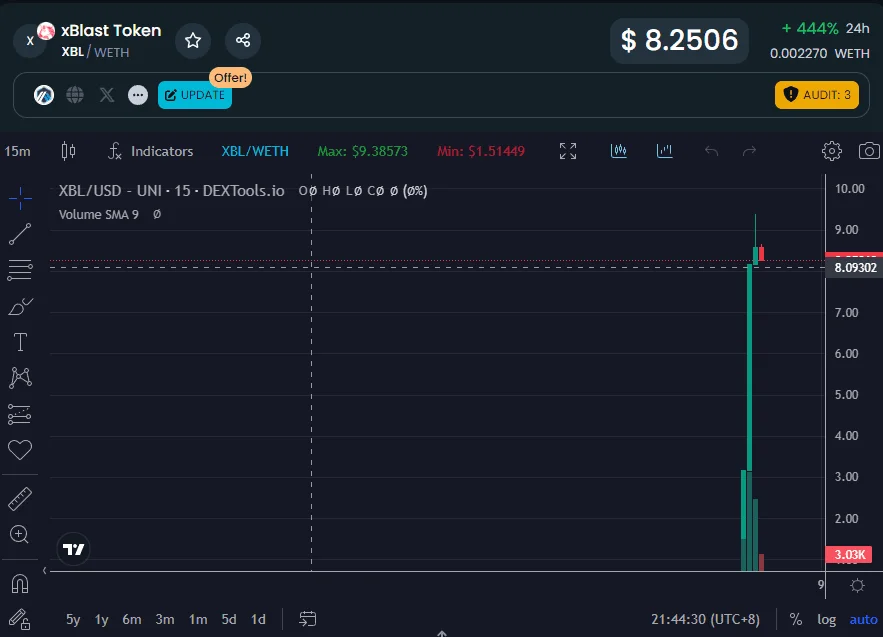Screen dimensions: 883x637
Task: Click the Volume SMA 9 indicator legend
Action: [x=99, y=215]
